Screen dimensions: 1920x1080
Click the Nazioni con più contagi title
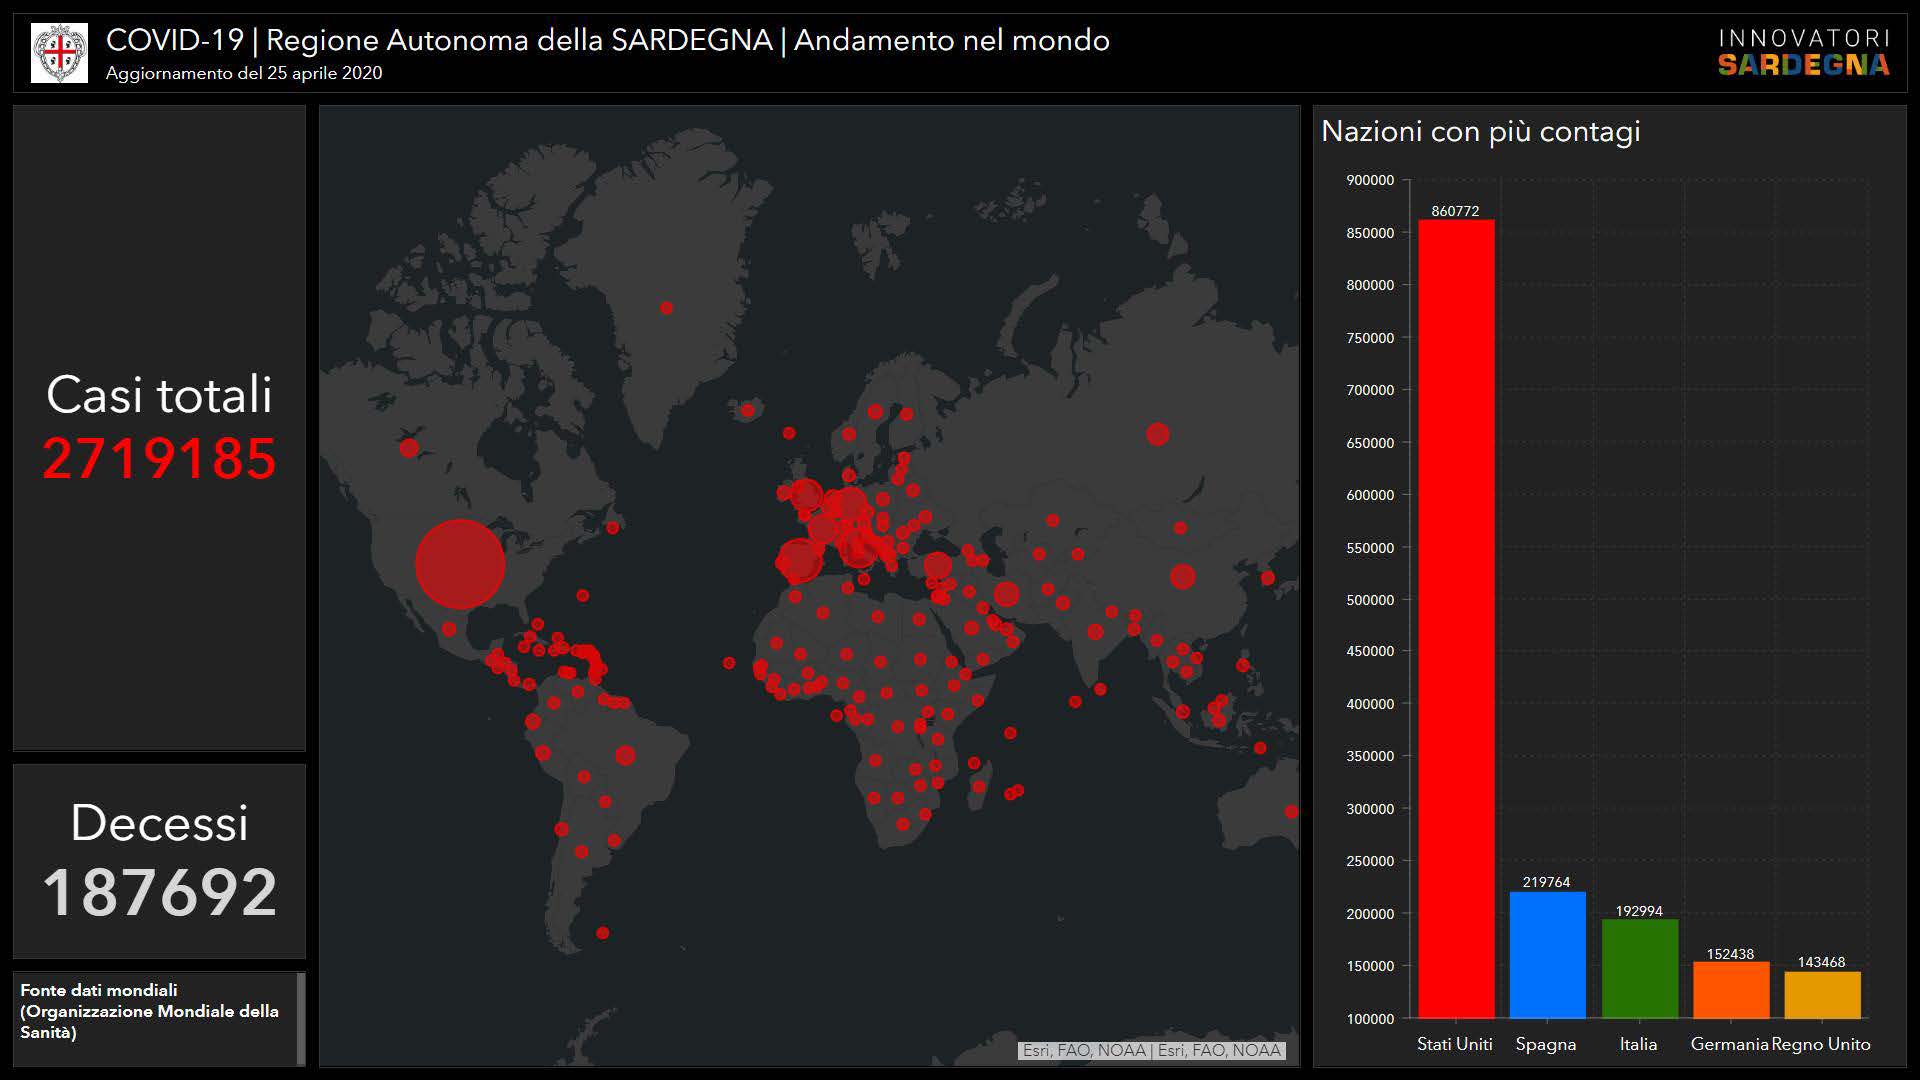click(1480, 131)
